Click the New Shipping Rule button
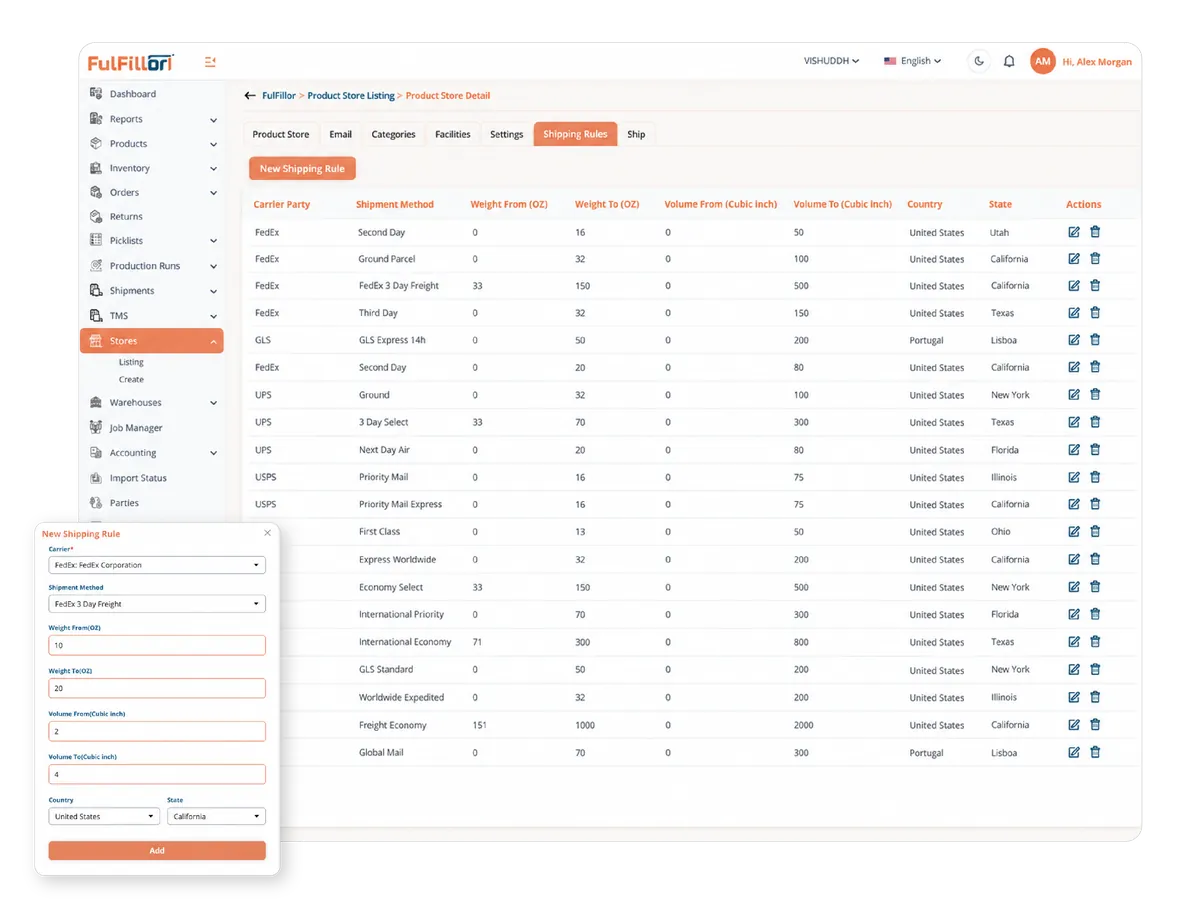This screenshot has height=900, width=1200. [302, 169]
